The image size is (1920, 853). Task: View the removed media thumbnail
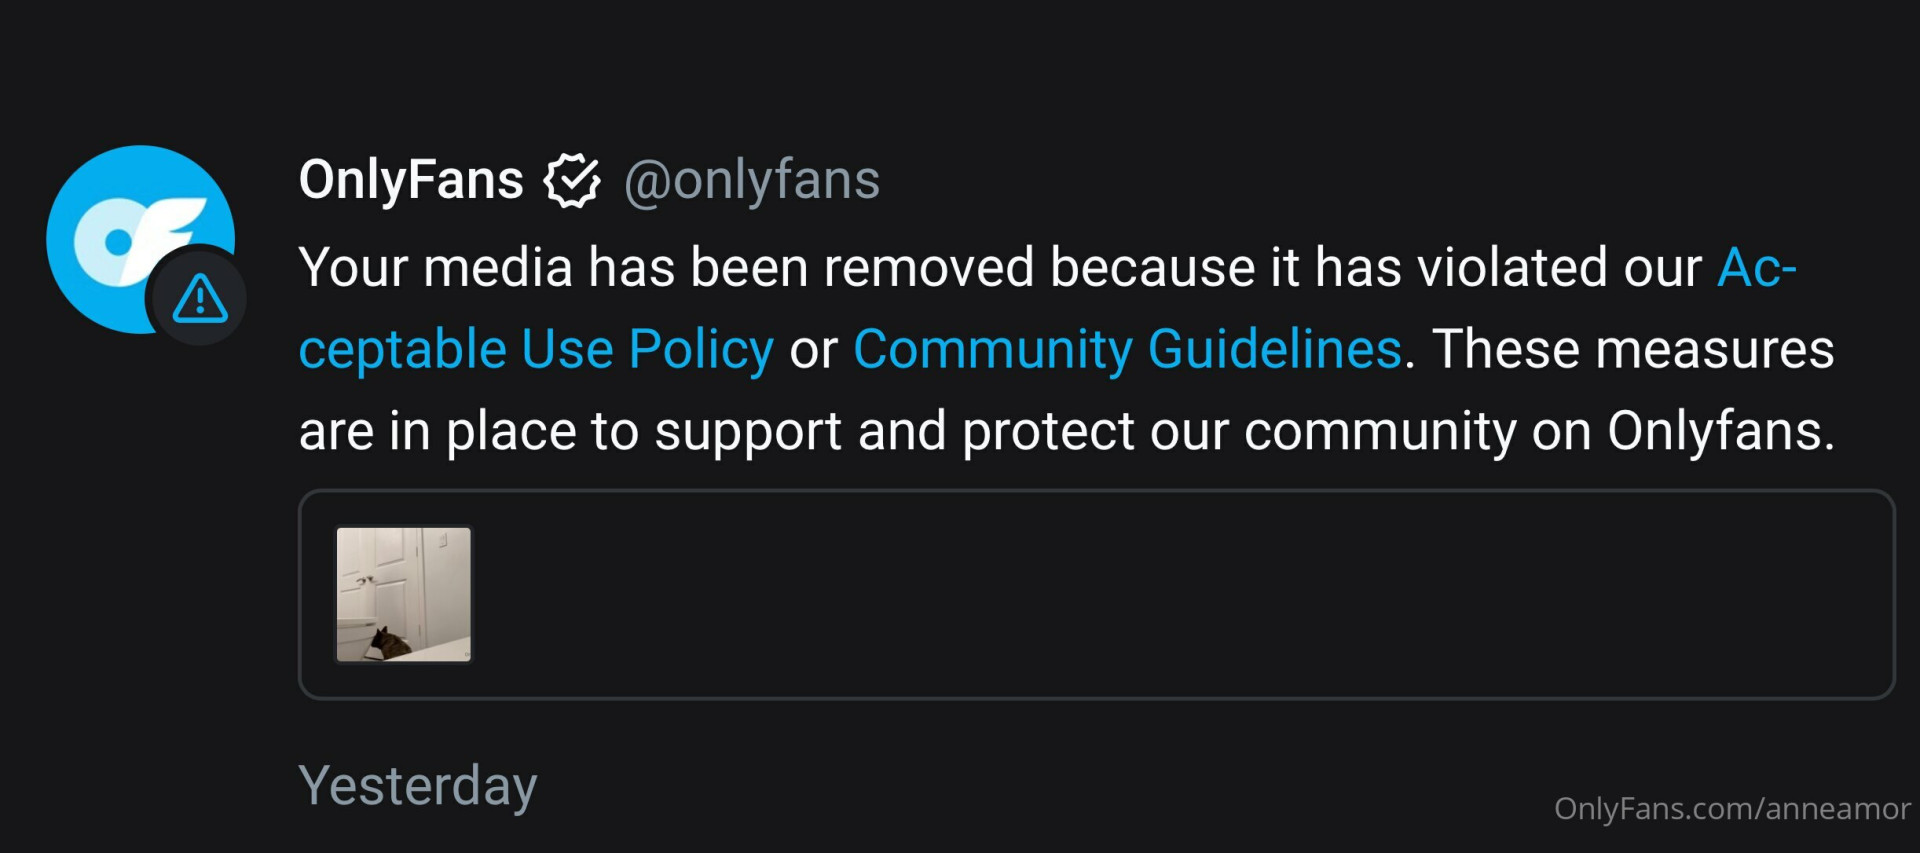[403, 594]
